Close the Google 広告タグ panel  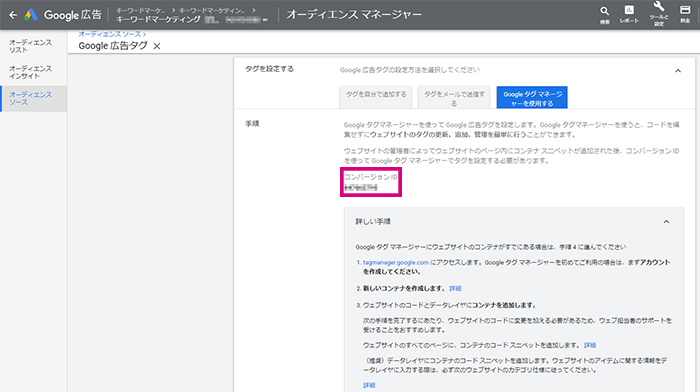click(x=157, y=46)
